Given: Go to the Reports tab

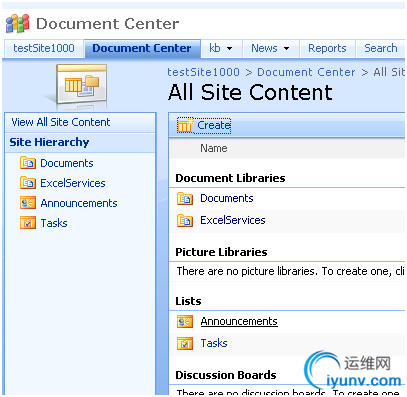Looking at the screenshot, I should 327,48.
